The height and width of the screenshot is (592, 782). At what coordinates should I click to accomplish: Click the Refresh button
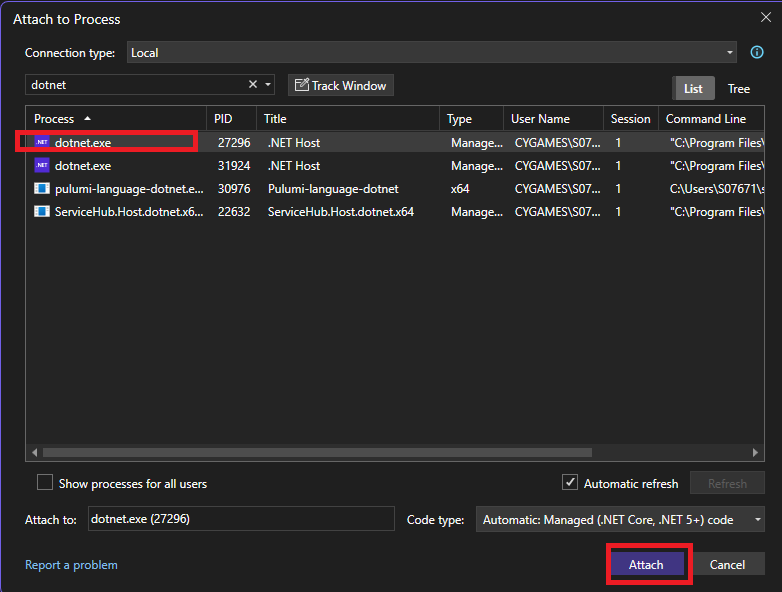pyautogui.click(x=727, y=483)
